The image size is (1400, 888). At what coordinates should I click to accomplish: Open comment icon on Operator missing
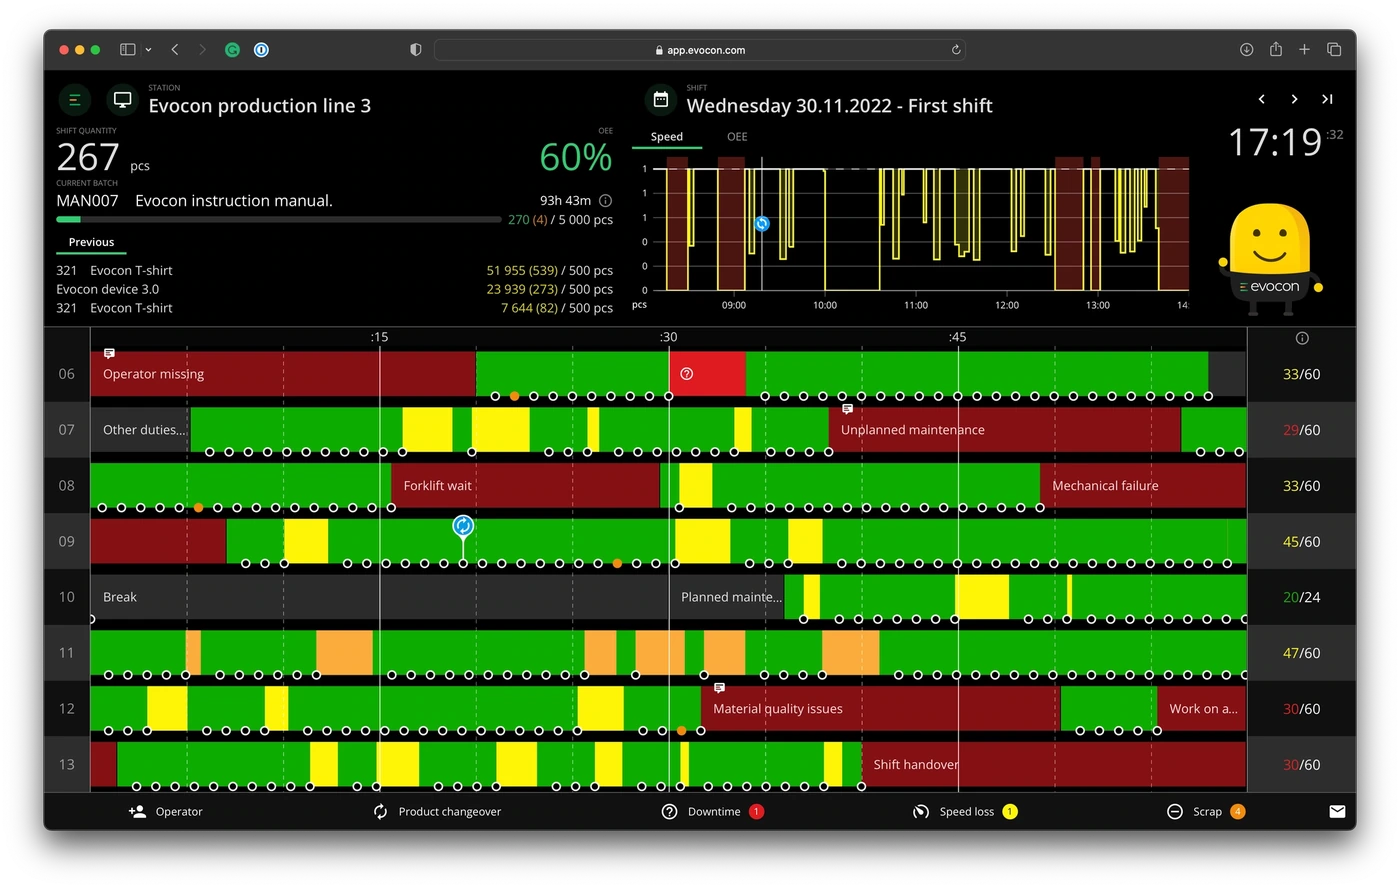tap(110, 353)
